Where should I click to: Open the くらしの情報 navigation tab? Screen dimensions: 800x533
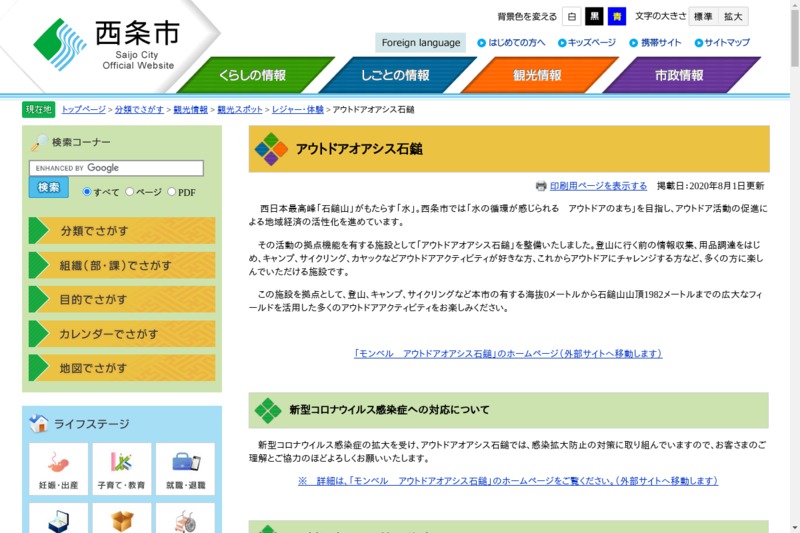pos(253,76)
